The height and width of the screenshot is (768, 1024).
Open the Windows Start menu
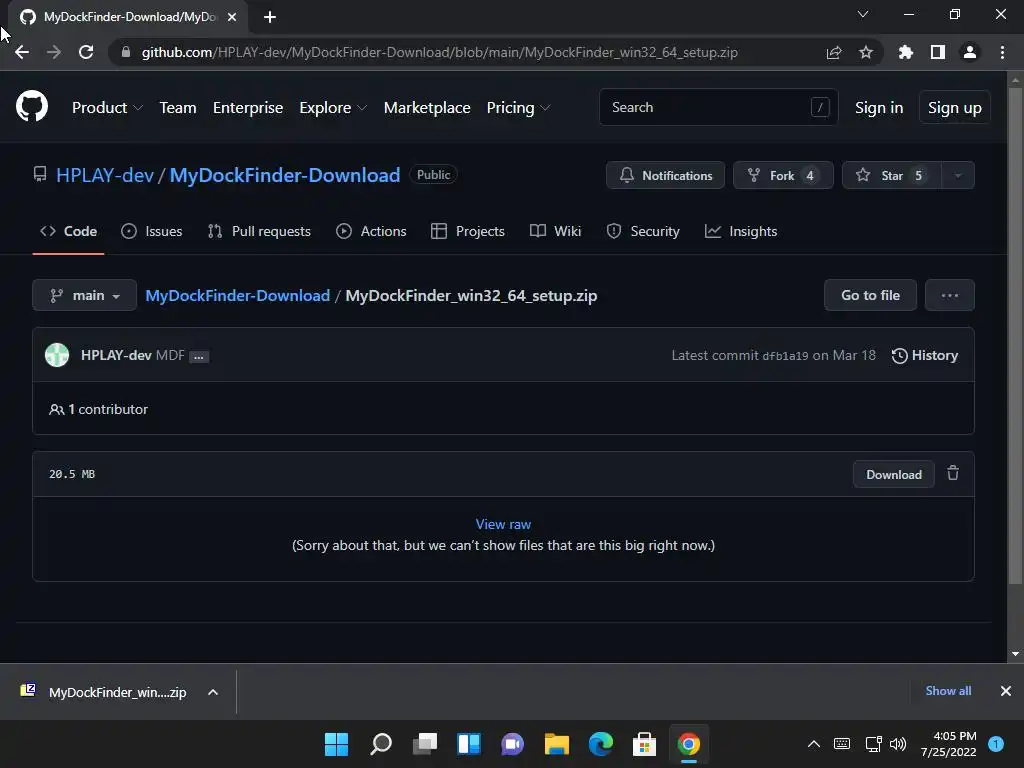[336, 744]
